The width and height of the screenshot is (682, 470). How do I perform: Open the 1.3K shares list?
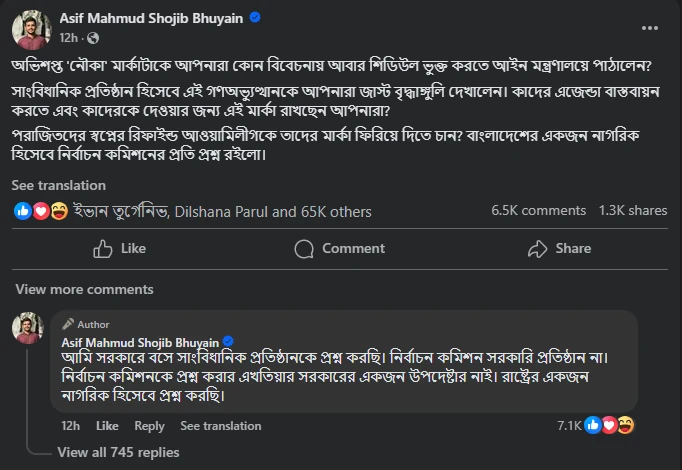tap(632, 211)
